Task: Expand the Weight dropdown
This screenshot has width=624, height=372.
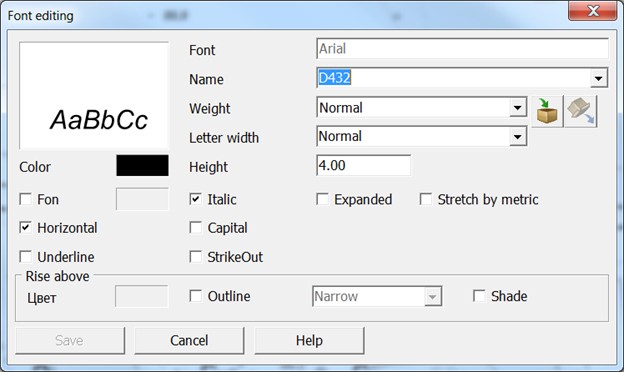Action: tap(517, 107)
